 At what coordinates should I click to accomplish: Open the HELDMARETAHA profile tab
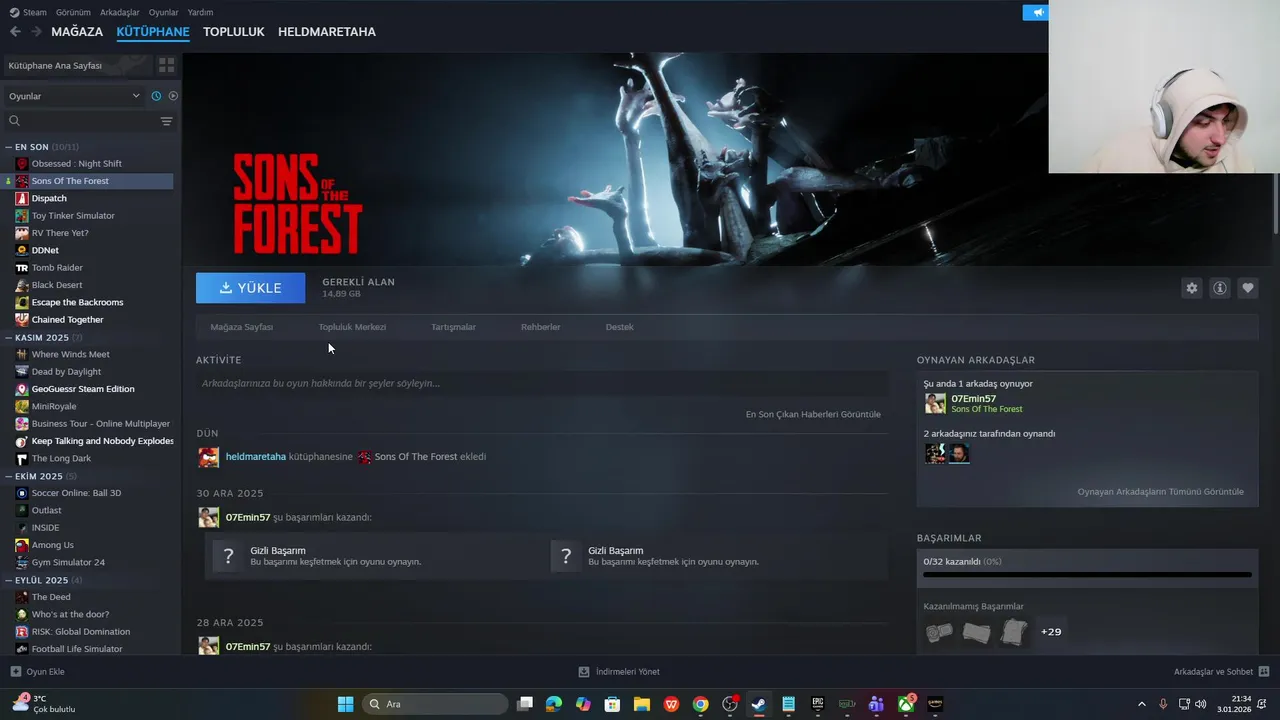click(x=327, y=32)
